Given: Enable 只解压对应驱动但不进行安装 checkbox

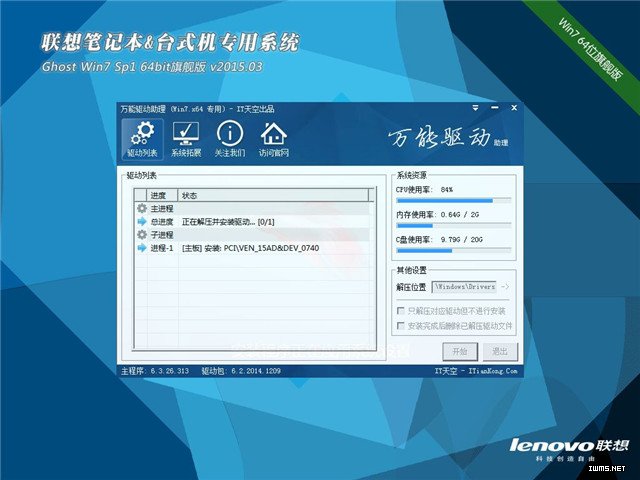Looking at the screenshot, I should pos(402,311).
